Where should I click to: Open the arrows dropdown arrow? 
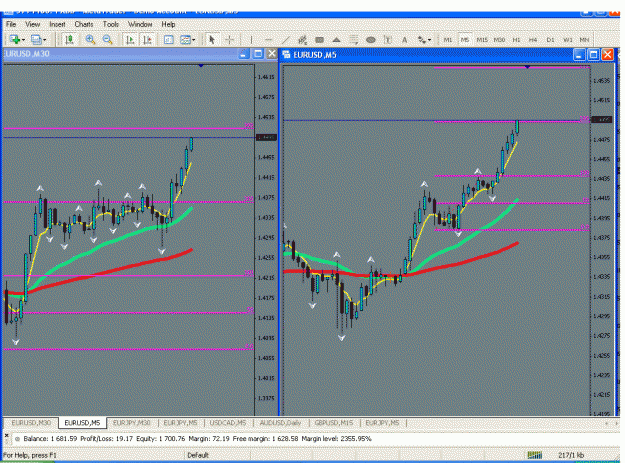[x=430, y=40]
